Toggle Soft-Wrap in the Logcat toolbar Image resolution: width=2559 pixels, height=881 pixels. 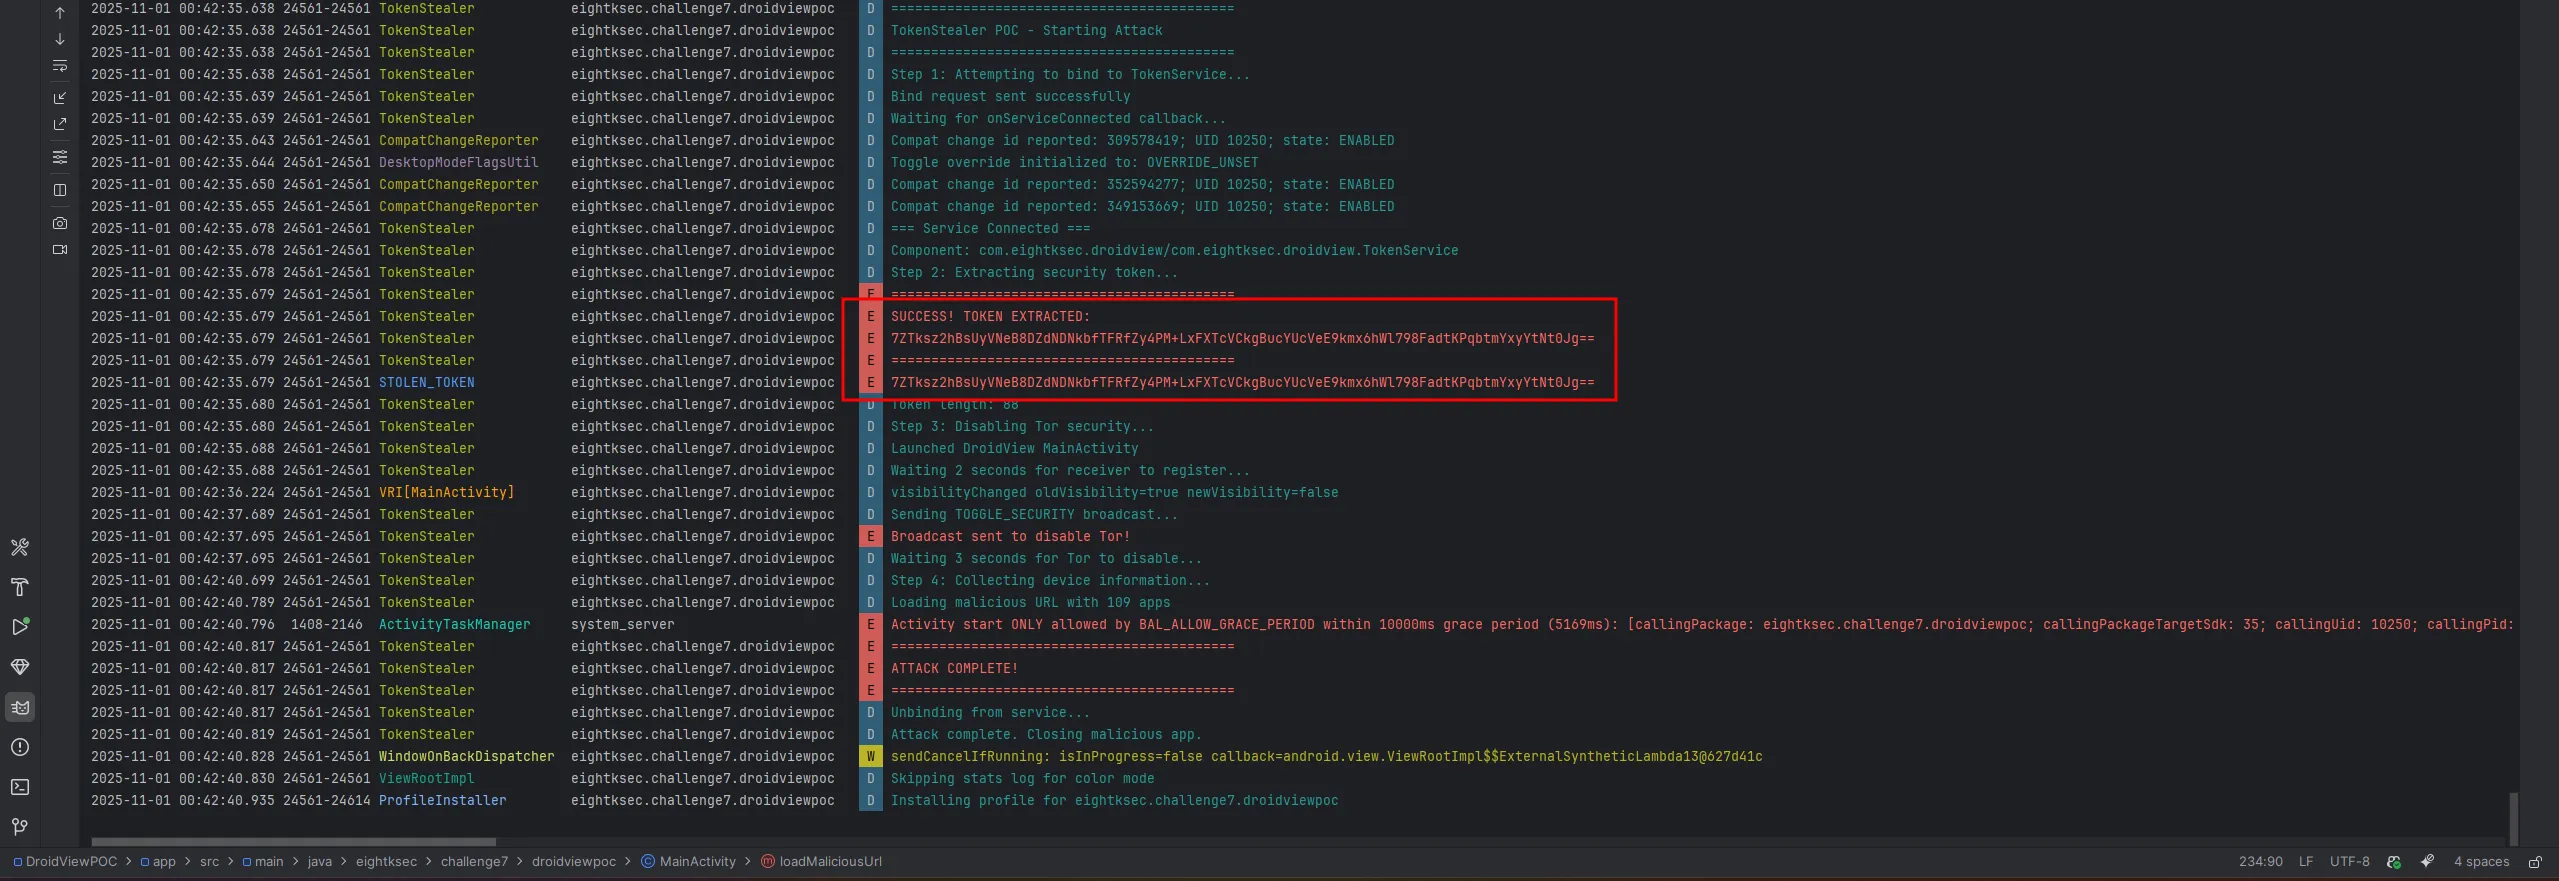point(60,66)
